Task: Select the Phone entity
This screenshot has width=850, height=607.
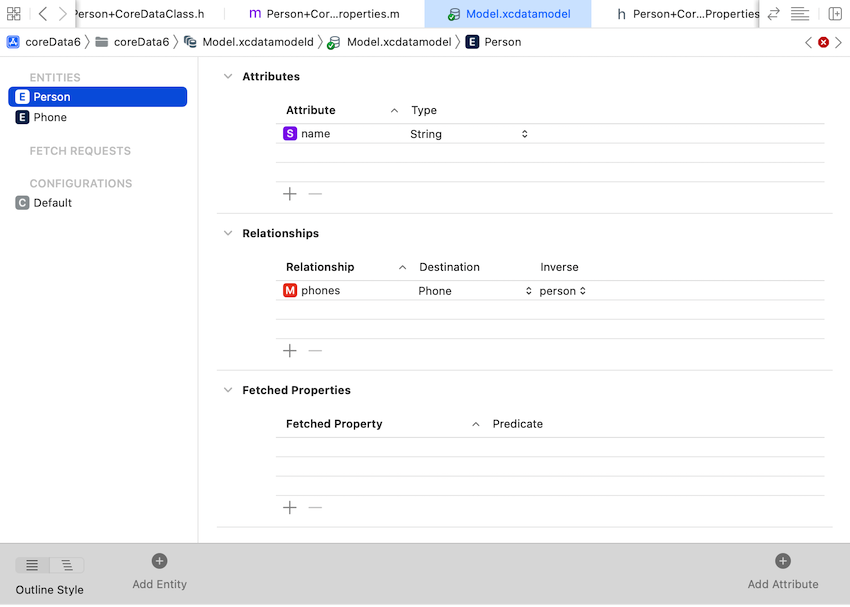Action: 50,117
